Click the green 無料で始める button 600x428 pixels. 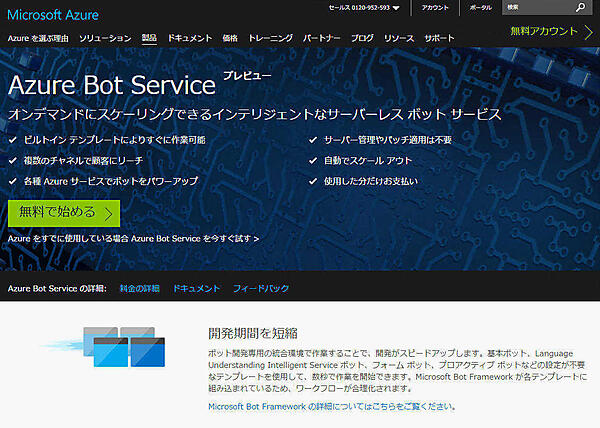64,213
